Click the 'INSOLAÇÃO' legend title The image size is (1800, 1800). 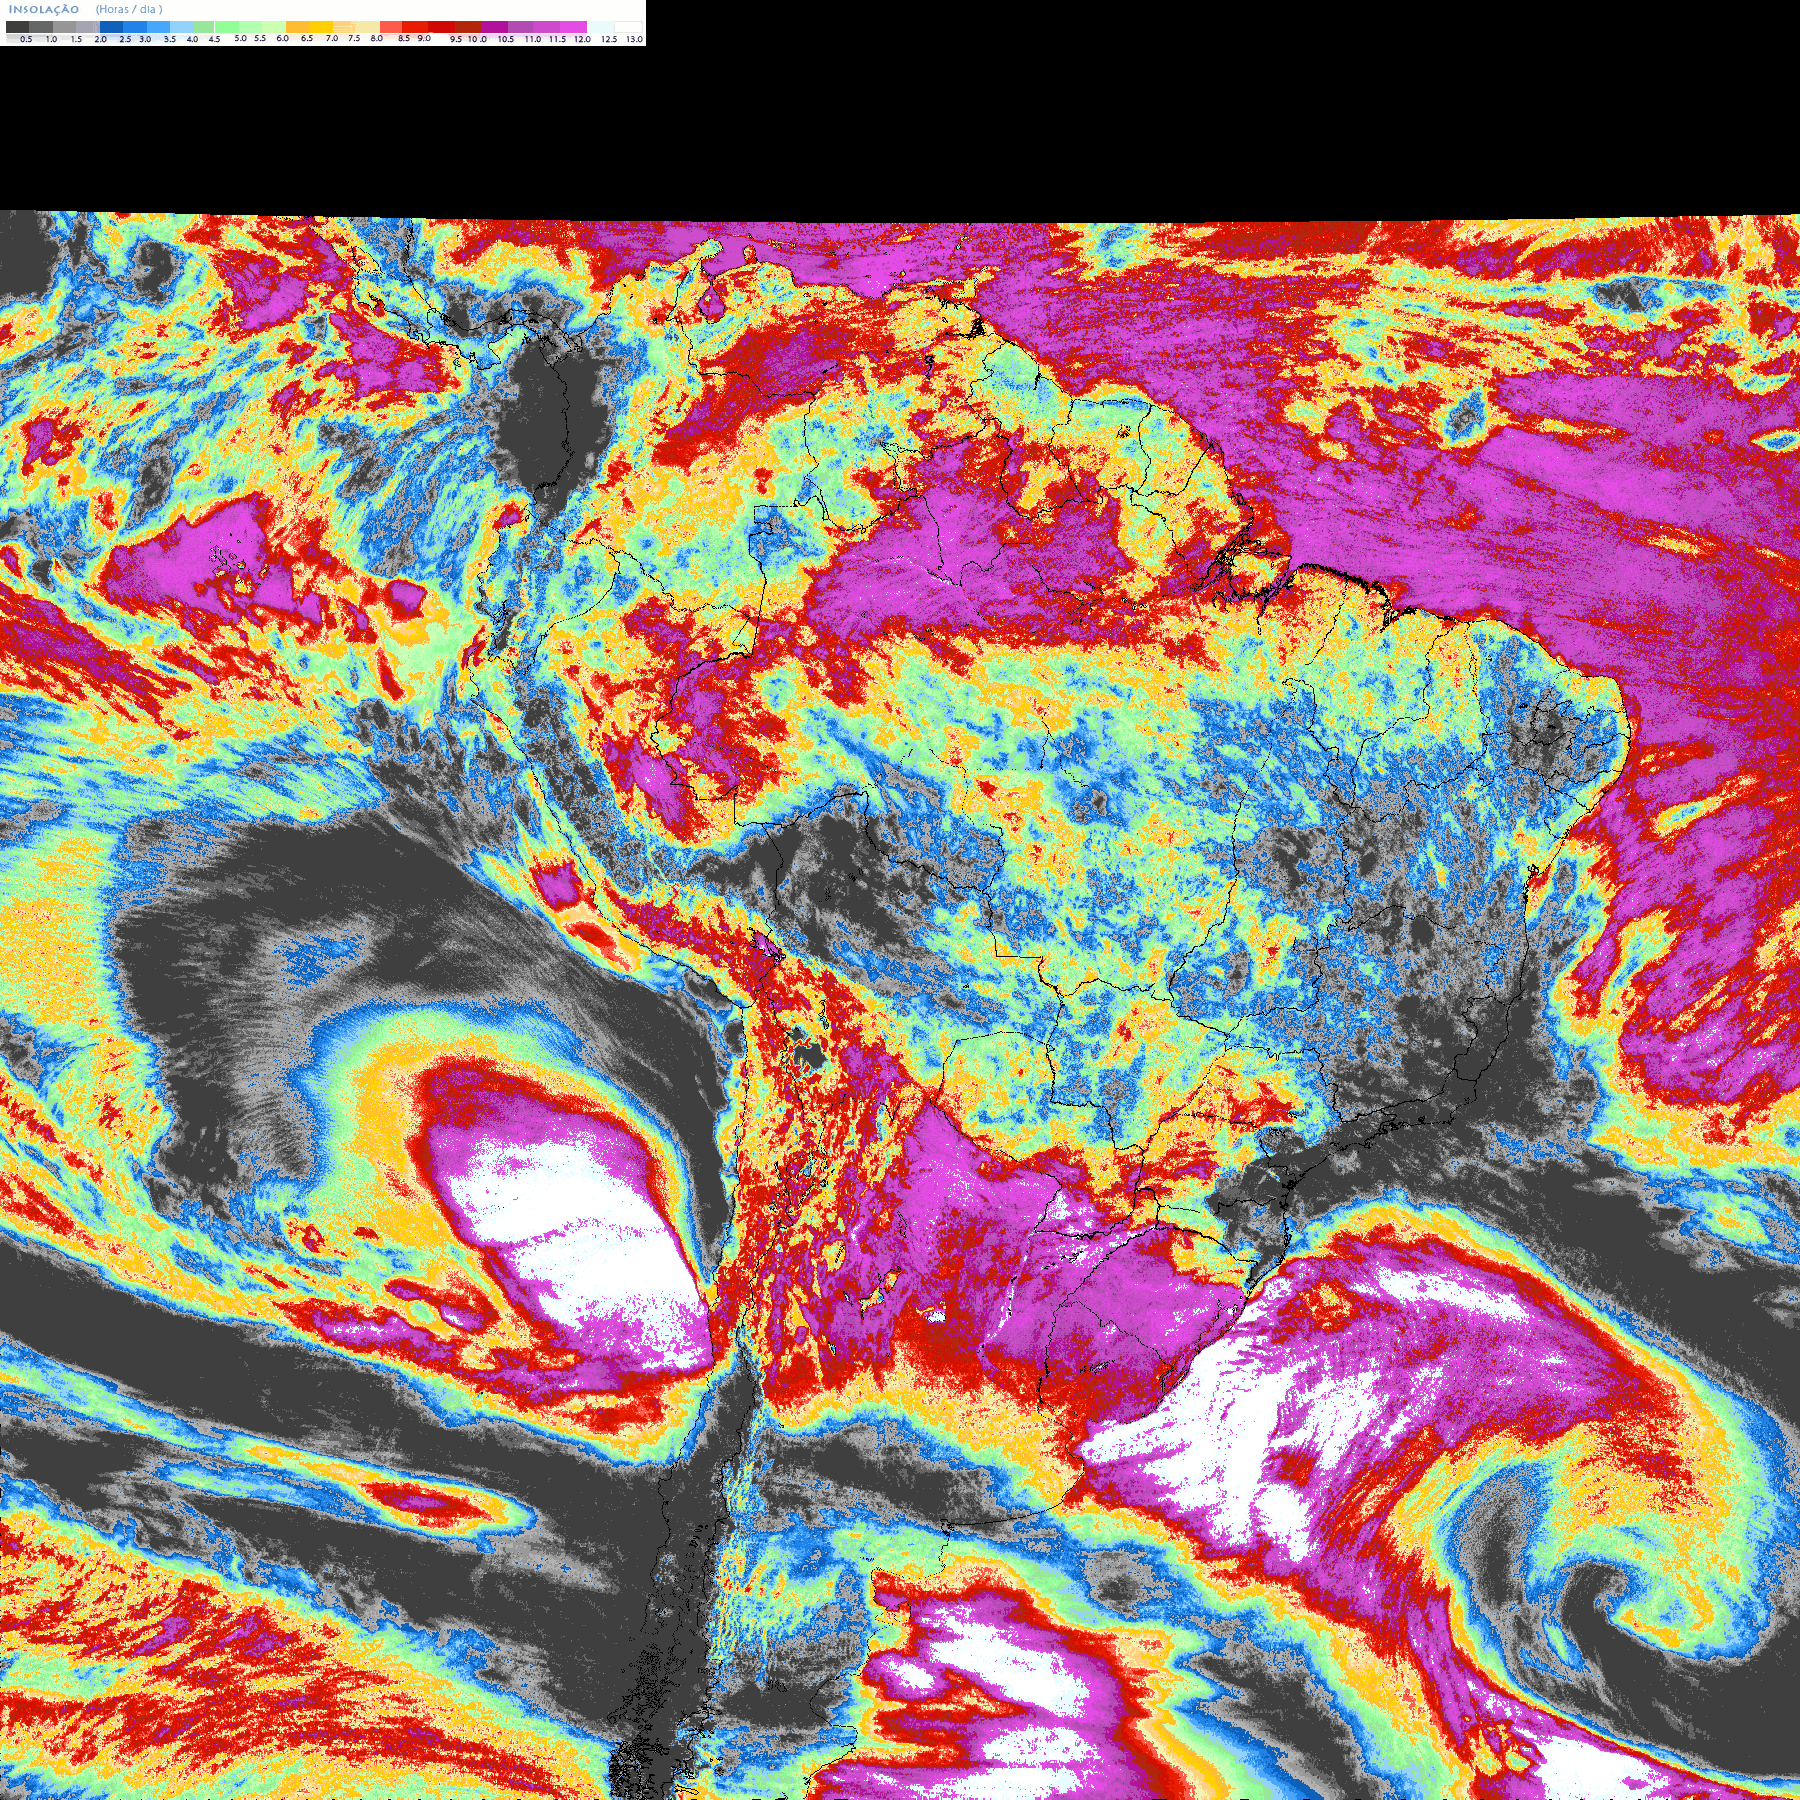click(44, 9)
